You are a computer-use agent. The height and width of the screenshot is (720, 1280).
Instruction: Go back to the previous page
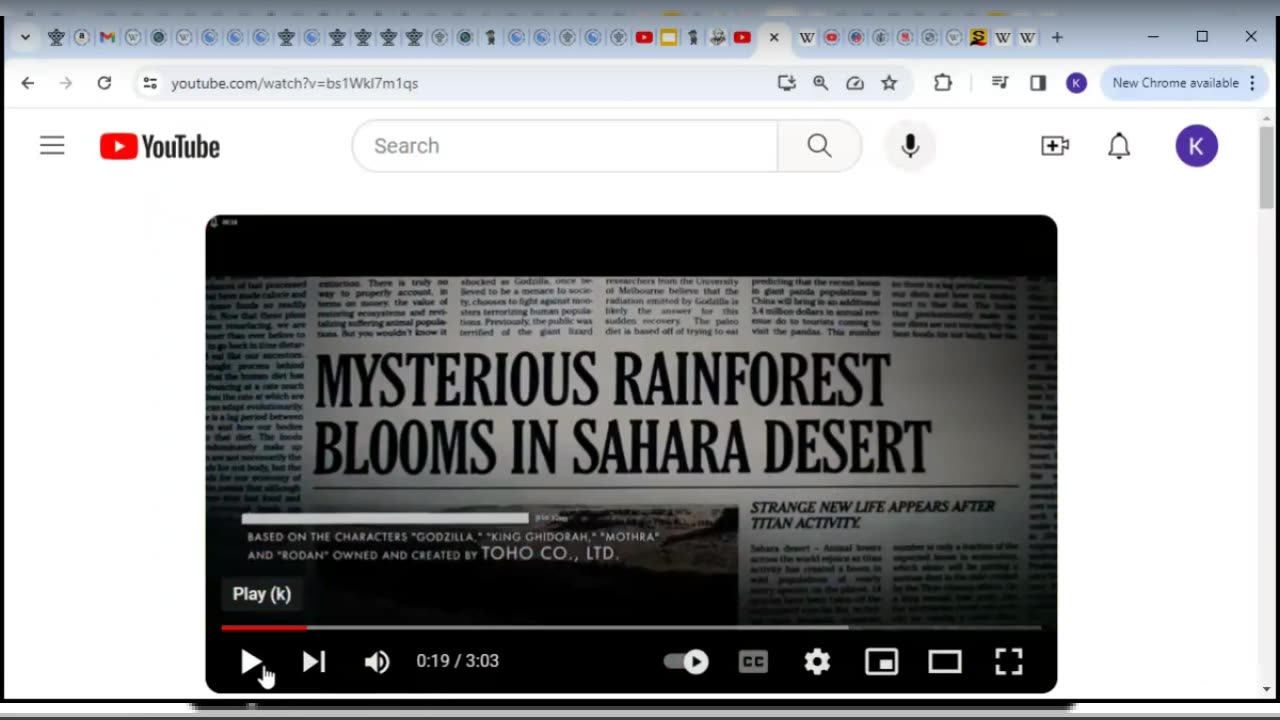[x=28, y=83]
